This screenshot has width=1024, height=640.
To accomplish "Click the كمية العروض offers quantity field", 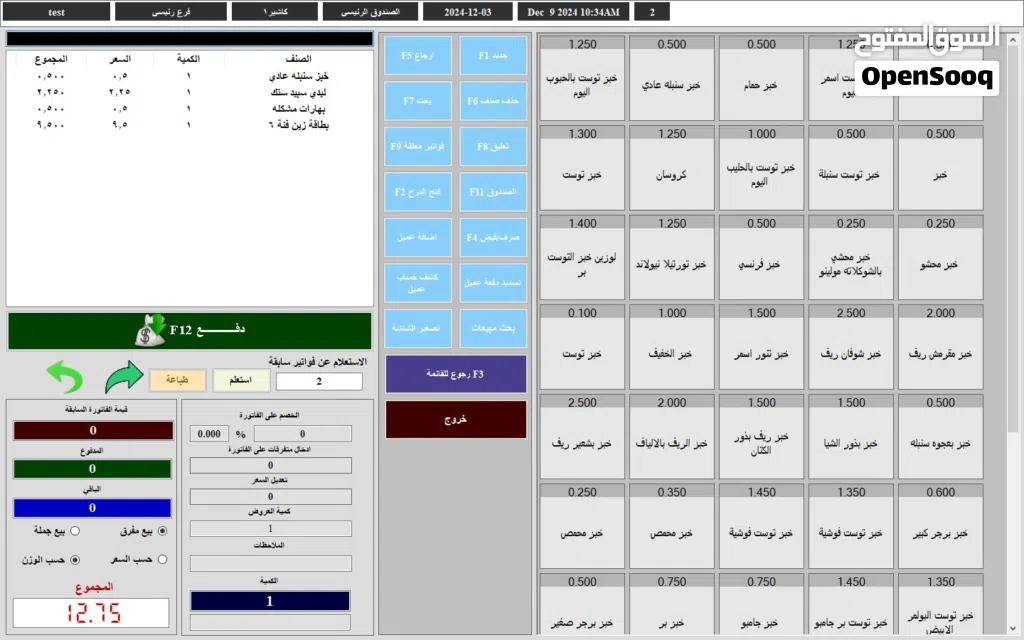I will click(270, 528).
